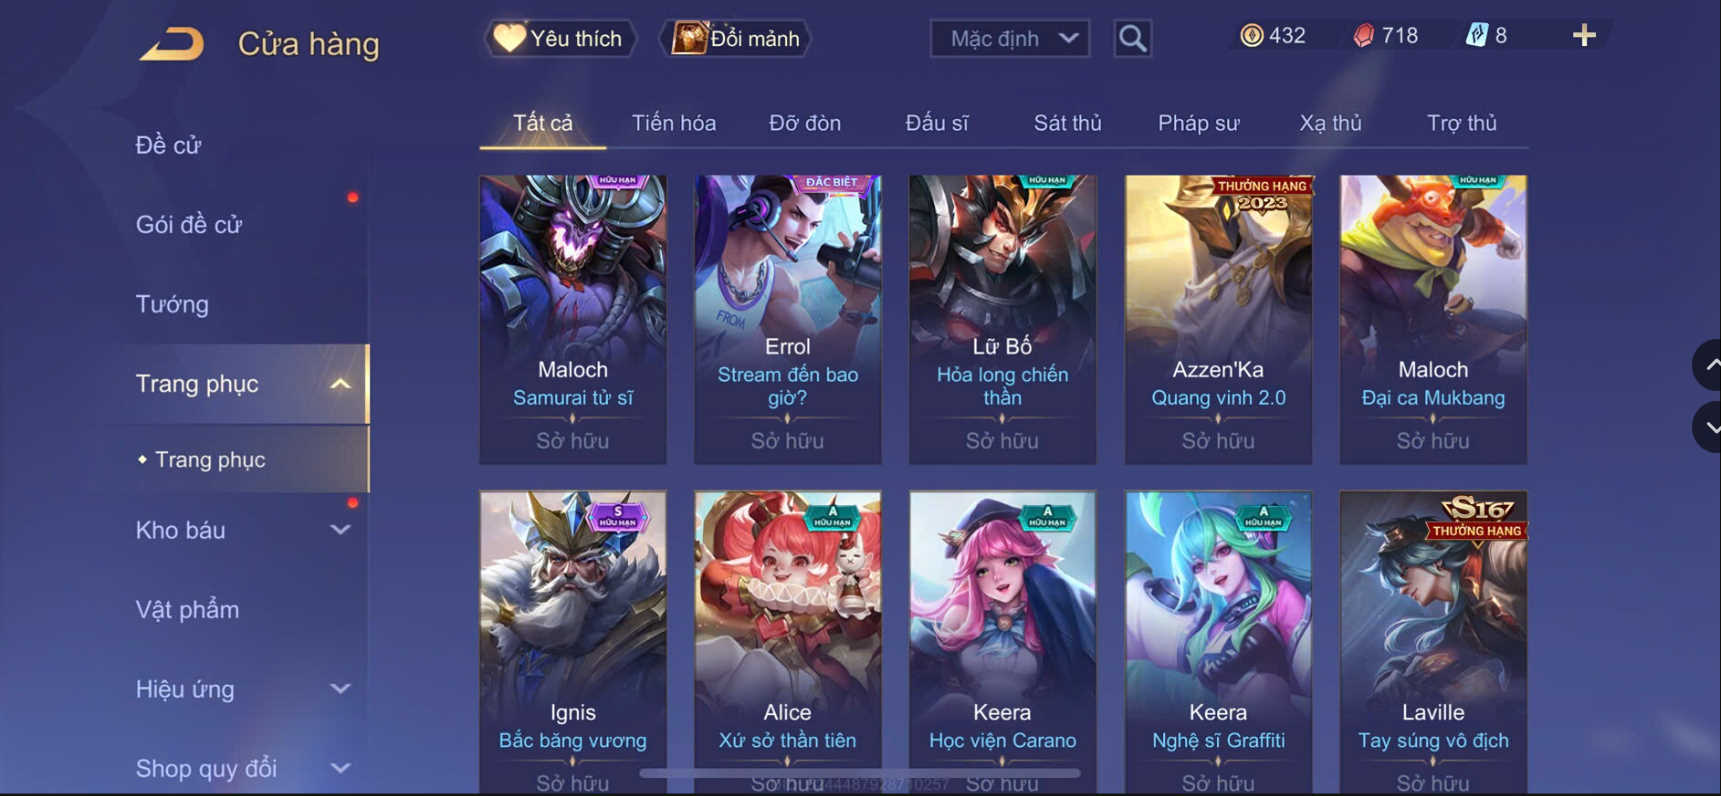Click the blue voucher ticket icon

pyautogui.click(x=1476, y=35)
